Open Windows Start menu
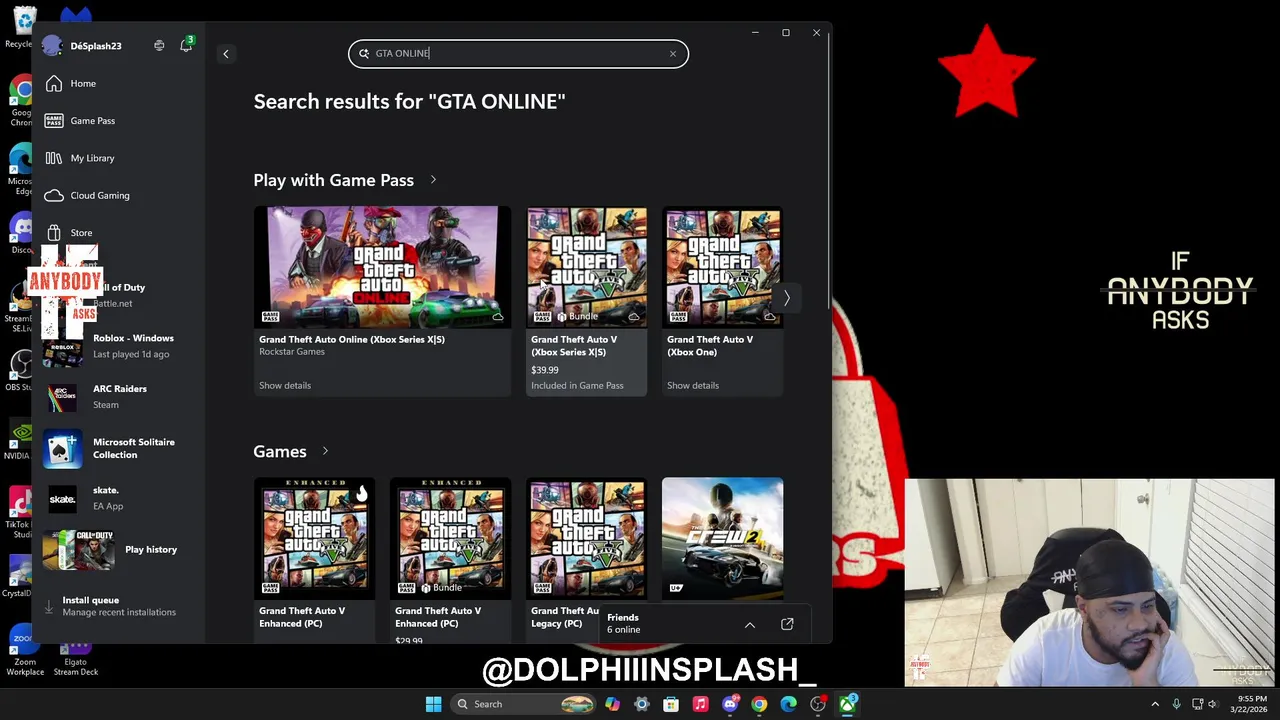 point(433,704)
